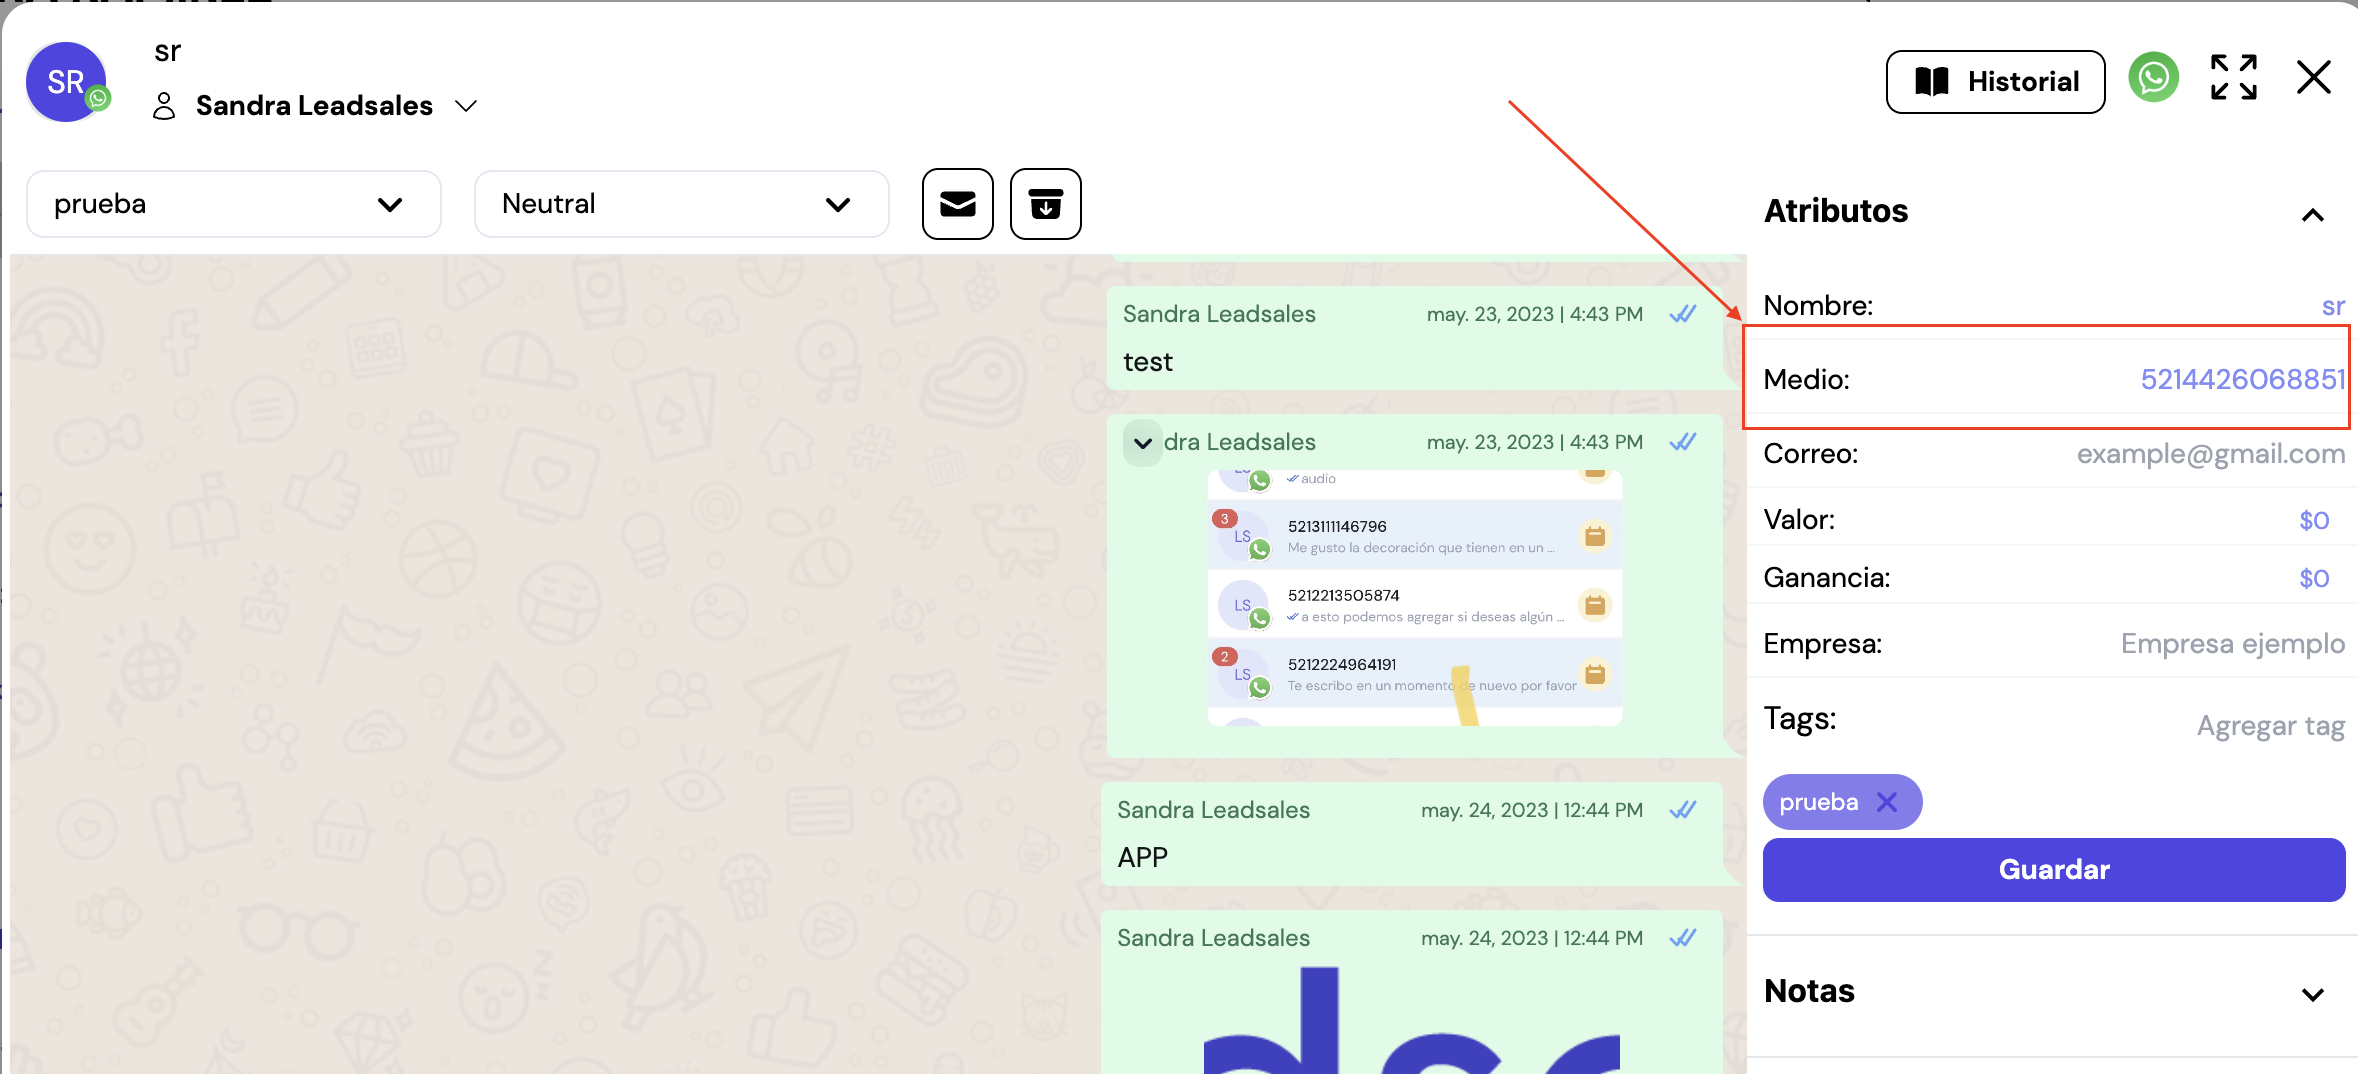The width and height of the screenshot is (2358, 1074).
Task: Open WhatsApp via the green icon
Action: (2153, 78)
